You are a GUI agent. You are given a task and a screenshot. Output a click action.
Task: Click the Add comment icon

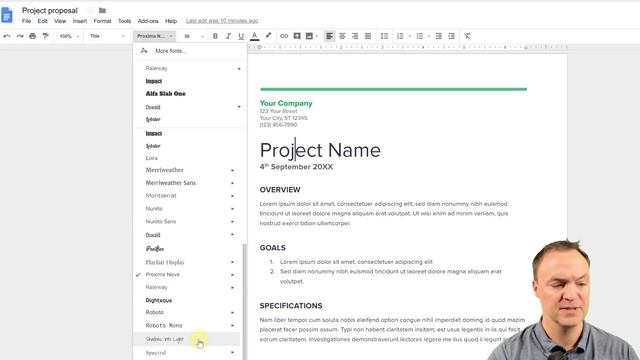[297, 36]
